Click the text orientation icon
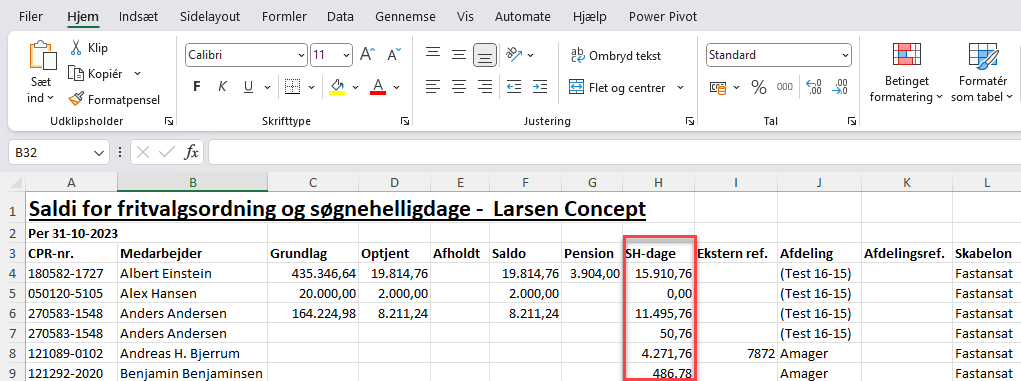 514,55
